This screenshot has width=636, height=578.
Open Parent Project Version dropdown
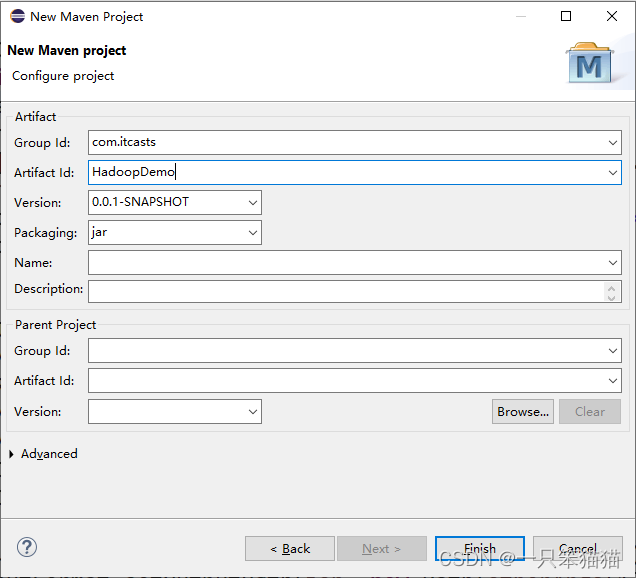pyautogui.click(x=252, y=411)
